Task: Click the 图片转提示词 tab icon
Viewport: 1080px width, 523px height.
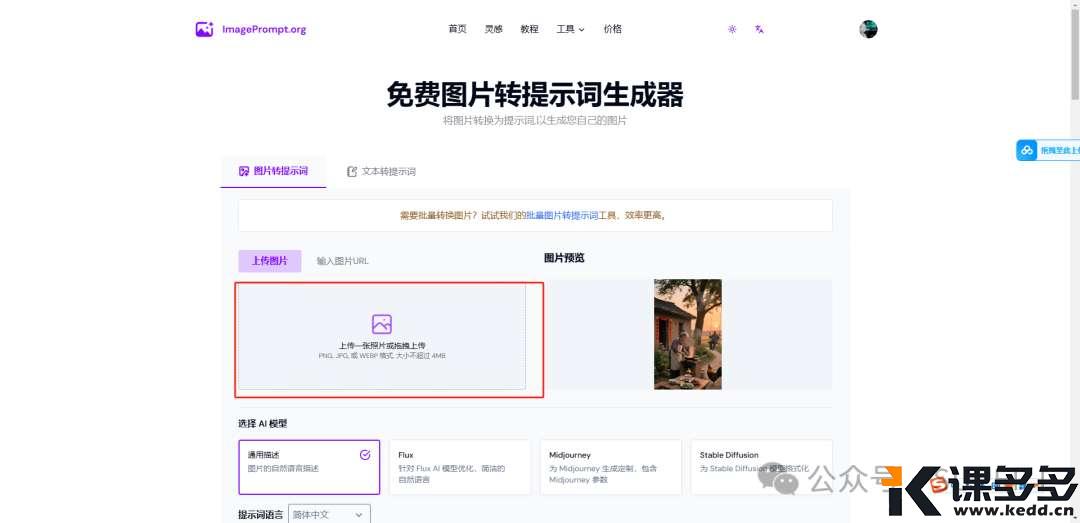Action: click(244, 171)
